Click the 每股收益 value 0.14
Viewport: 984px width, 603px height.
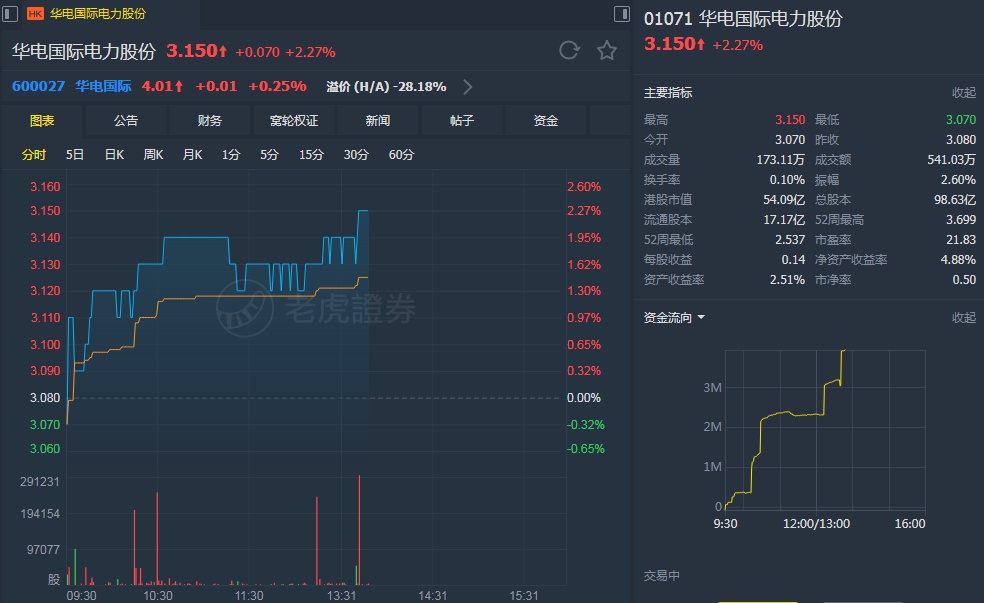pyautogui.click(x=793, y=259)
